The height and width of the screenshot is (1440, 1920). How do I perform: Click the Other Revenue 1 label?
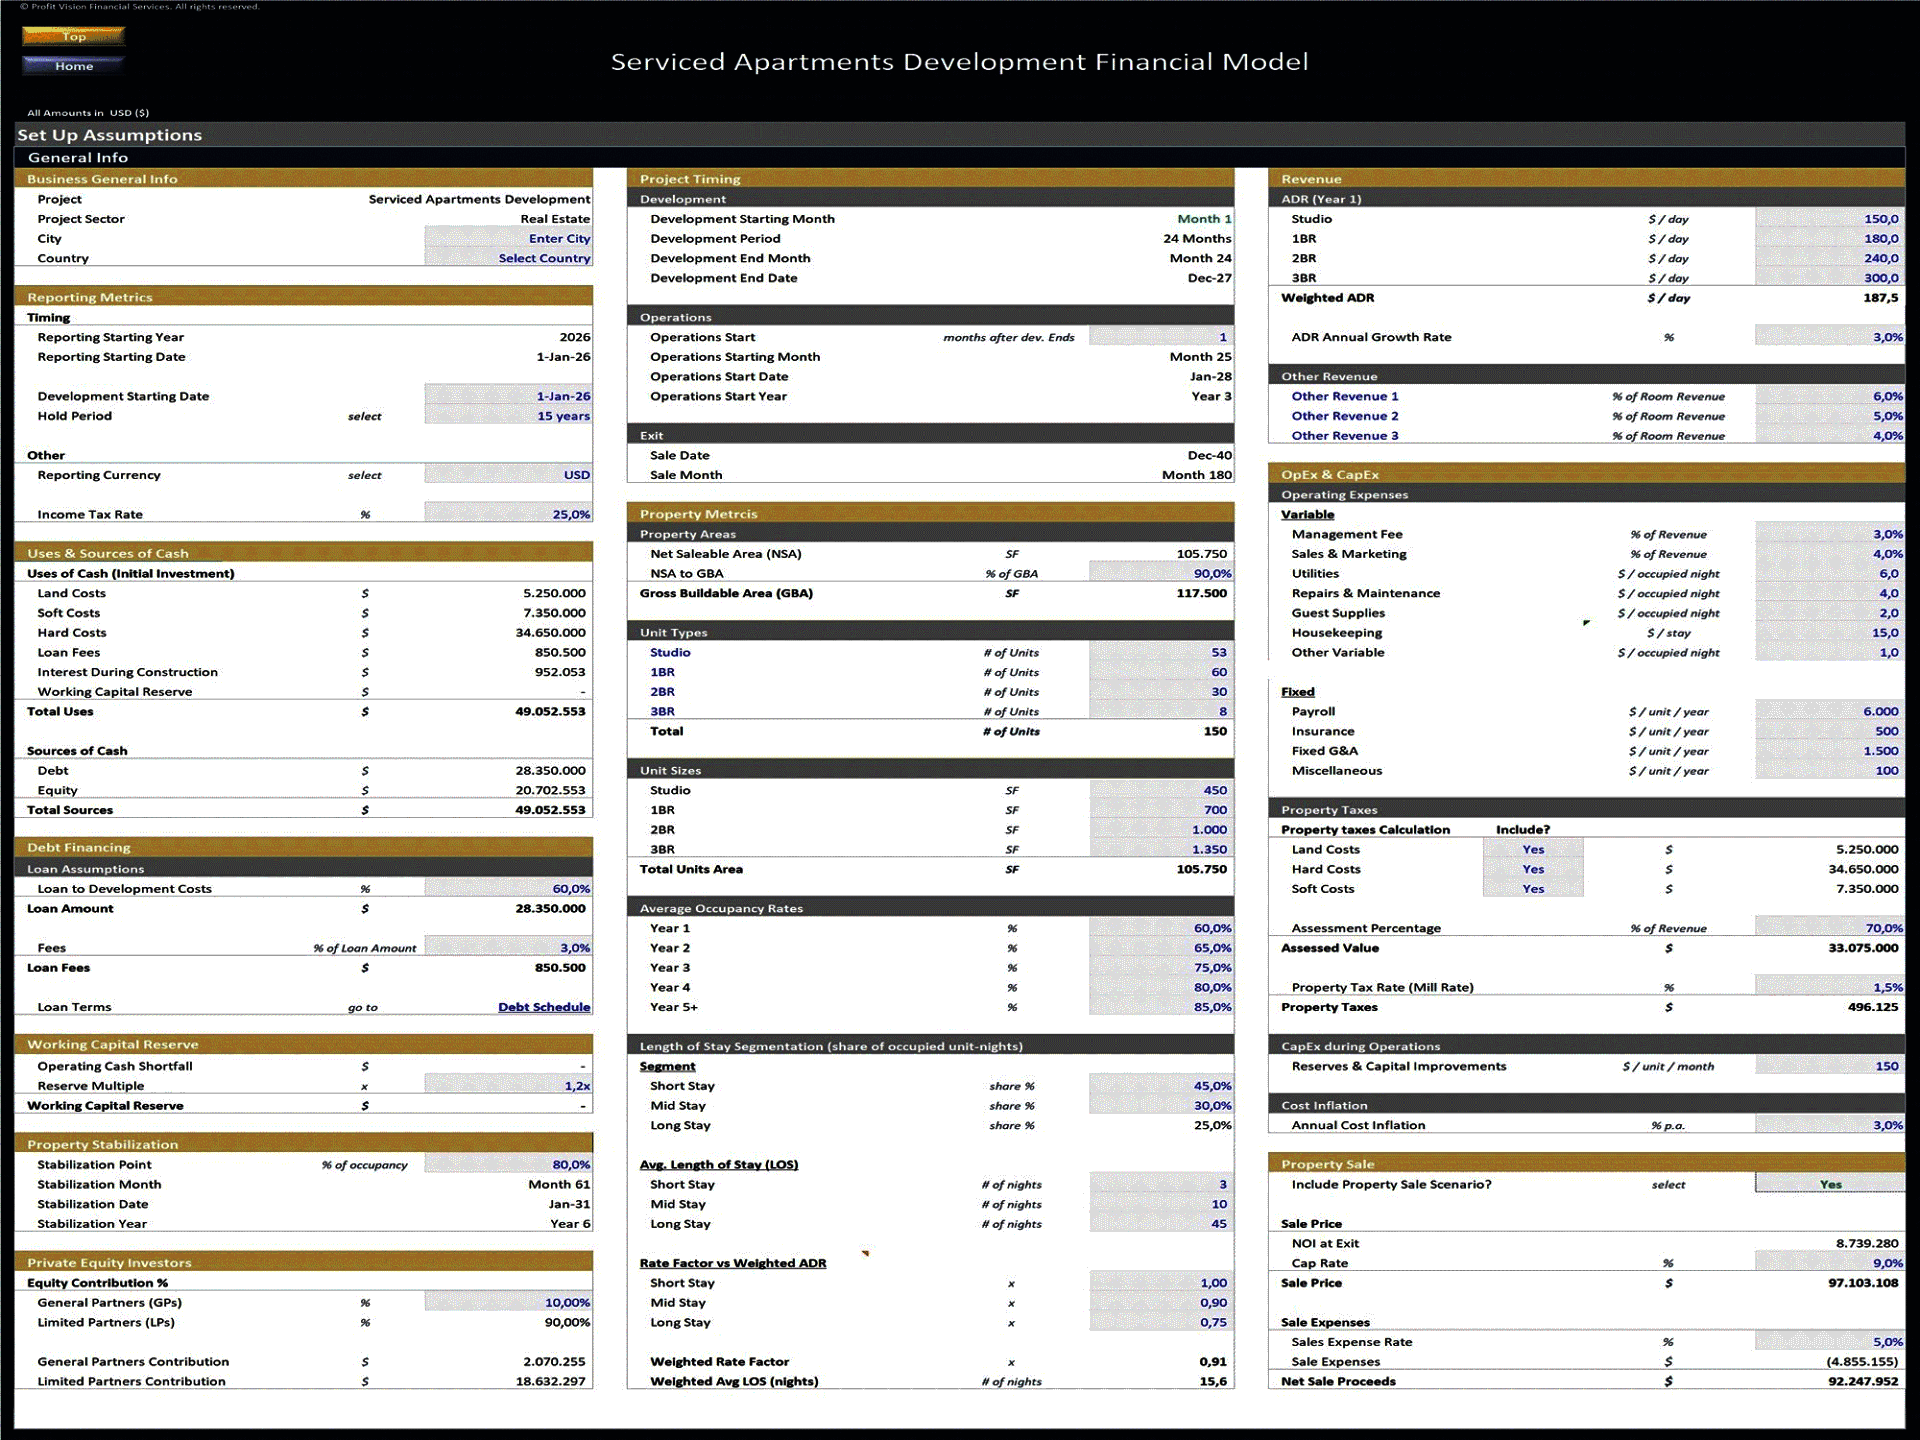coord(1345,396)
